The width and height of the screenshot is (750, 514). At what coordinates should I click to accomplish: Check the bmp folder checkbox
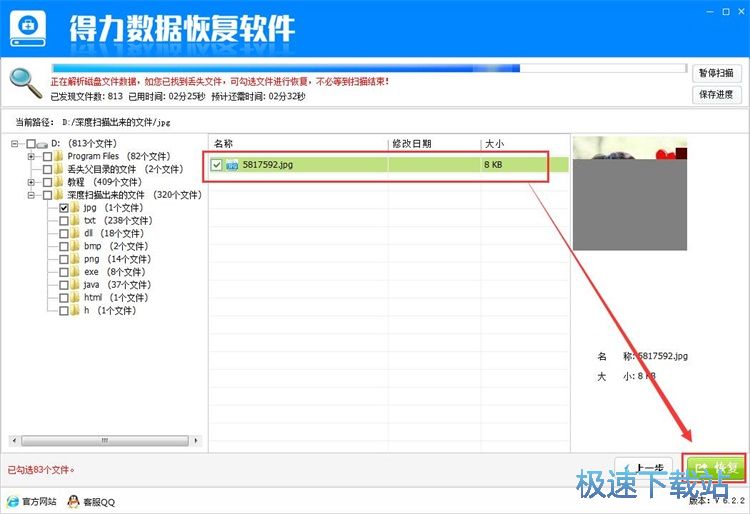(64, 247)
